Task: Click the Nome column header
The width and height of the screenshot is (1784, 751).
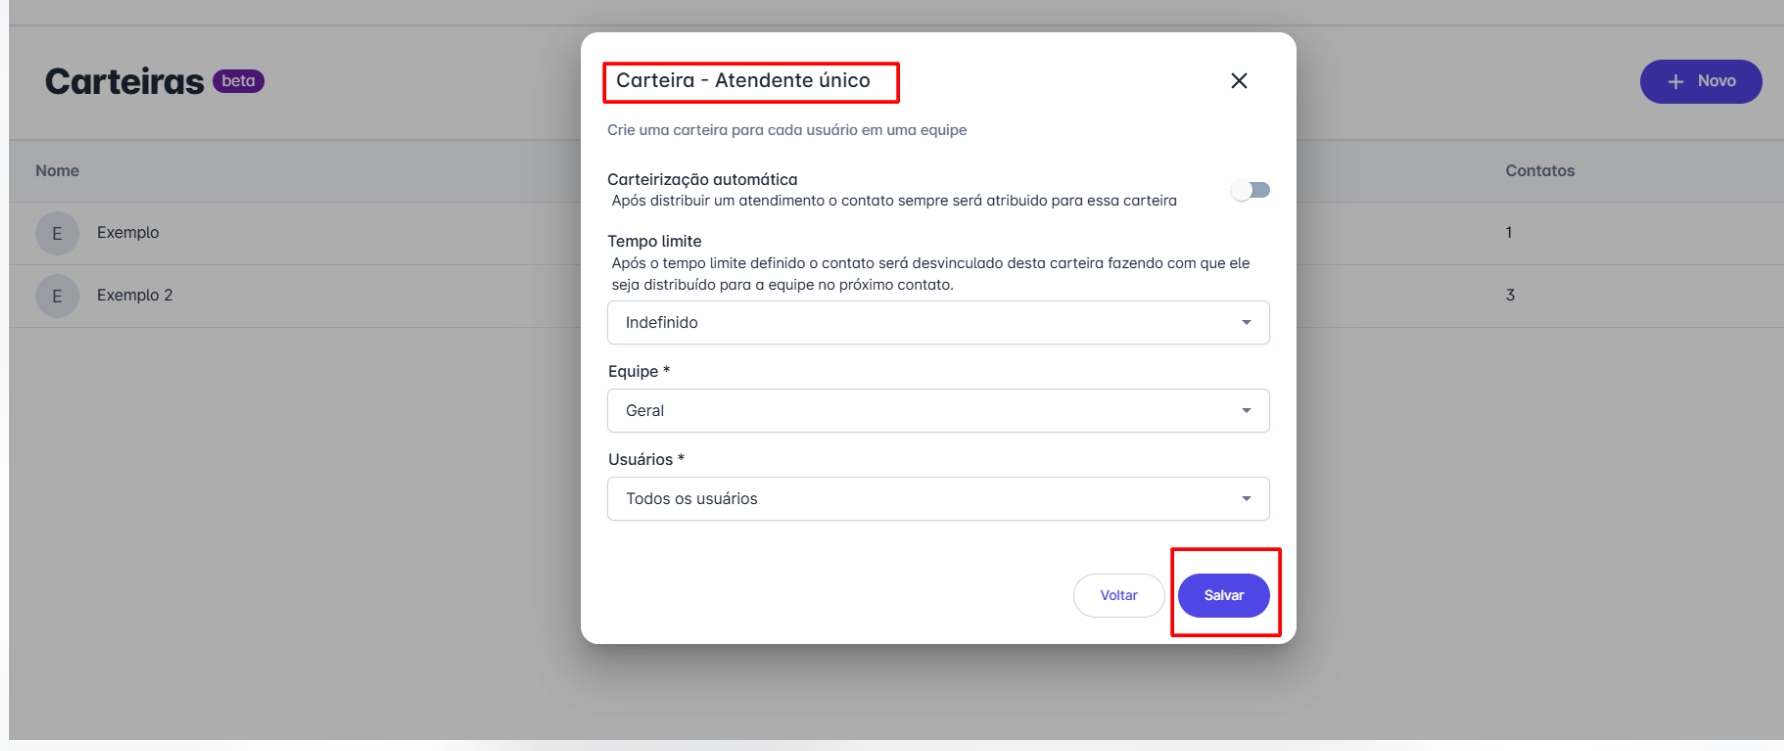Action: 57,171
